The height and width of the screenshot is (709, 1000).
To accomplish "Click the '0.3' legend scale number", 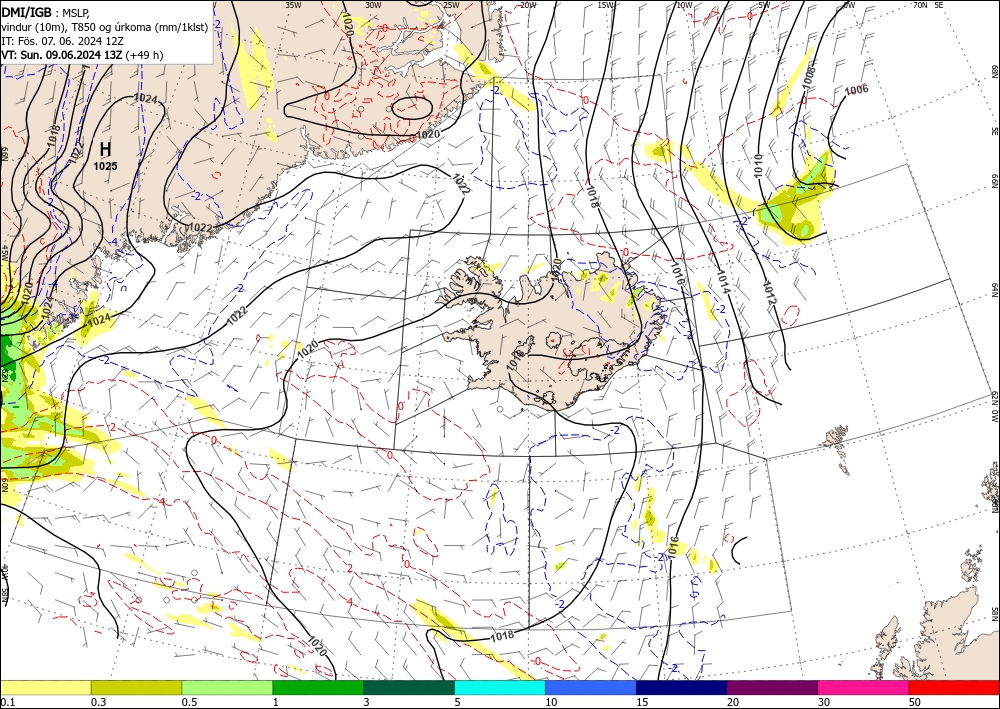I will point(98,702).
